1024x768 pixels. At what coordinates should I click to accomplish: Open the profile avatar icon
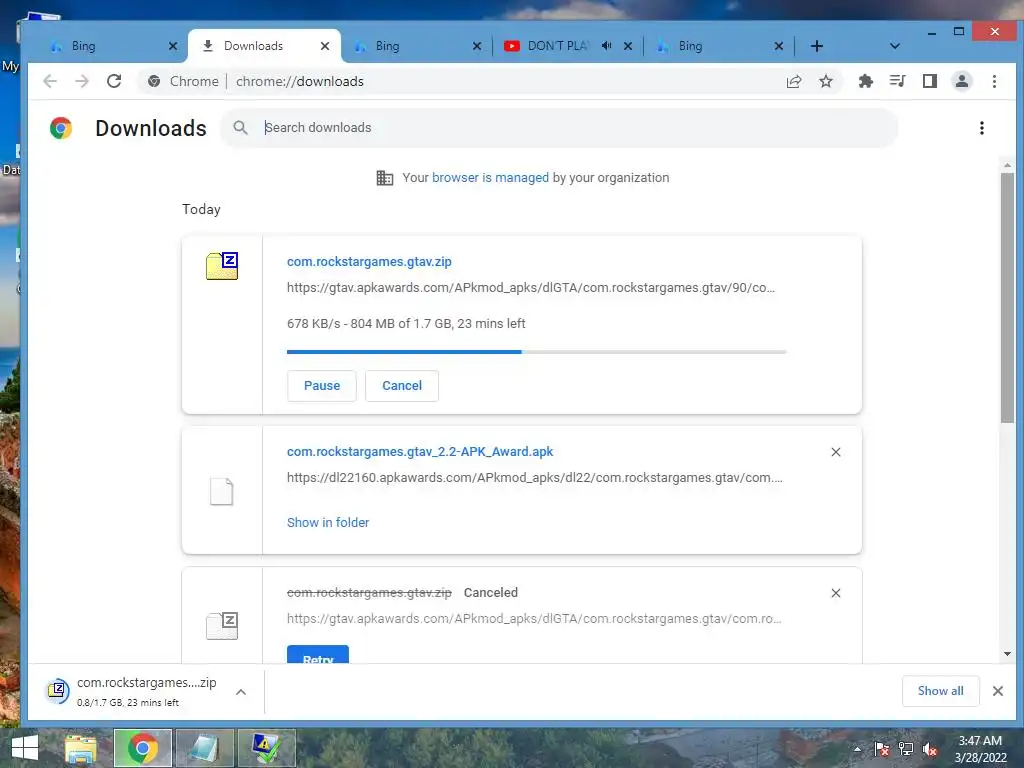coord(961,81)
